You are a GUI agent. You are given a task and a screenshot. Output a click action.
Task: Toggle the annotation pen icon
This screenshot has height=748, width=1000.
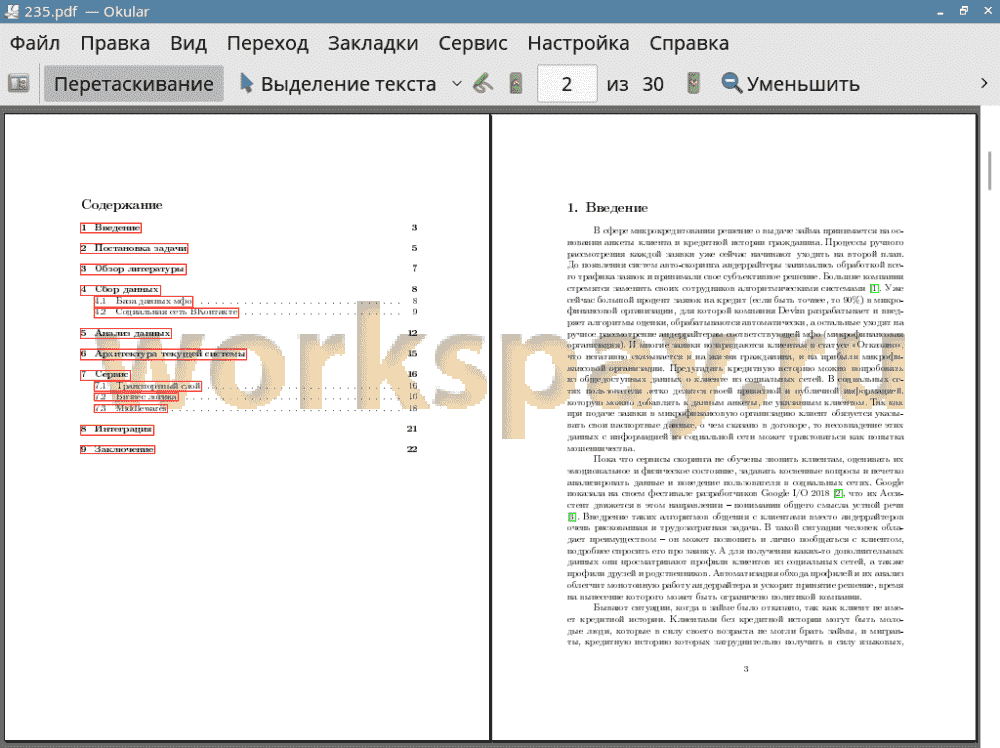(483, 84)
